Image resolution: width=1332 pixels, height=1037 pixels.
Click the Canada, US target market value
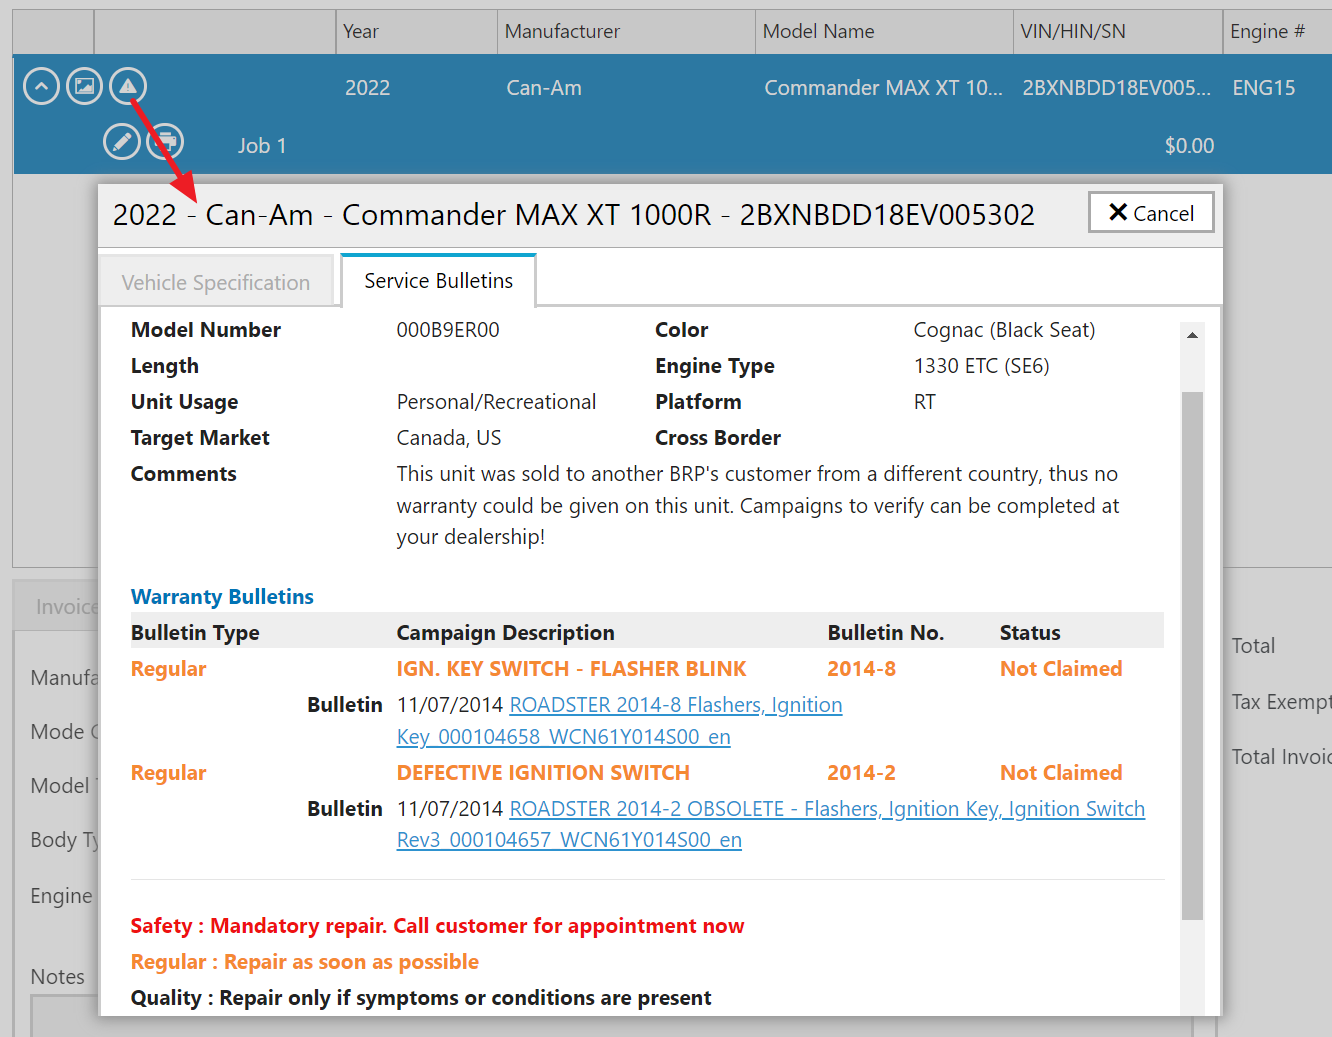click(x=449, y=438)
